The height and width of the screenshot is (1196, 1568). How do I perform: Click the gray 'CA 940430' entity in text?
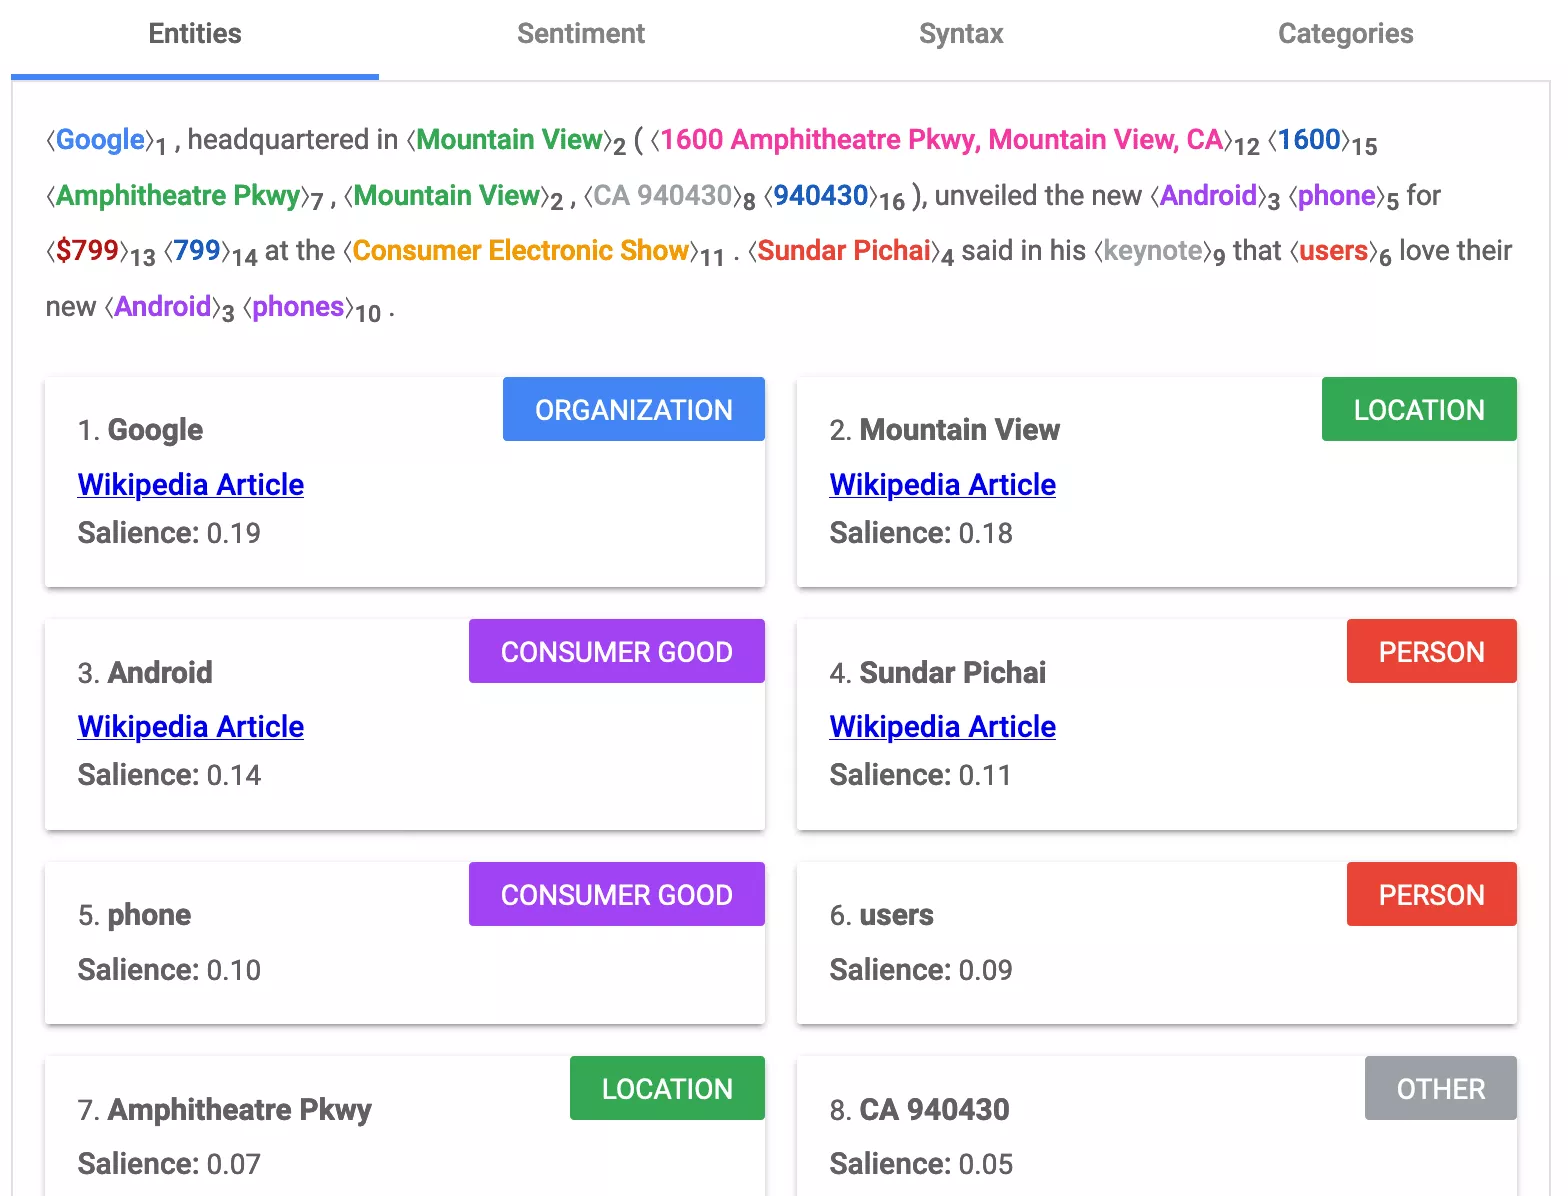coord(664,195)
